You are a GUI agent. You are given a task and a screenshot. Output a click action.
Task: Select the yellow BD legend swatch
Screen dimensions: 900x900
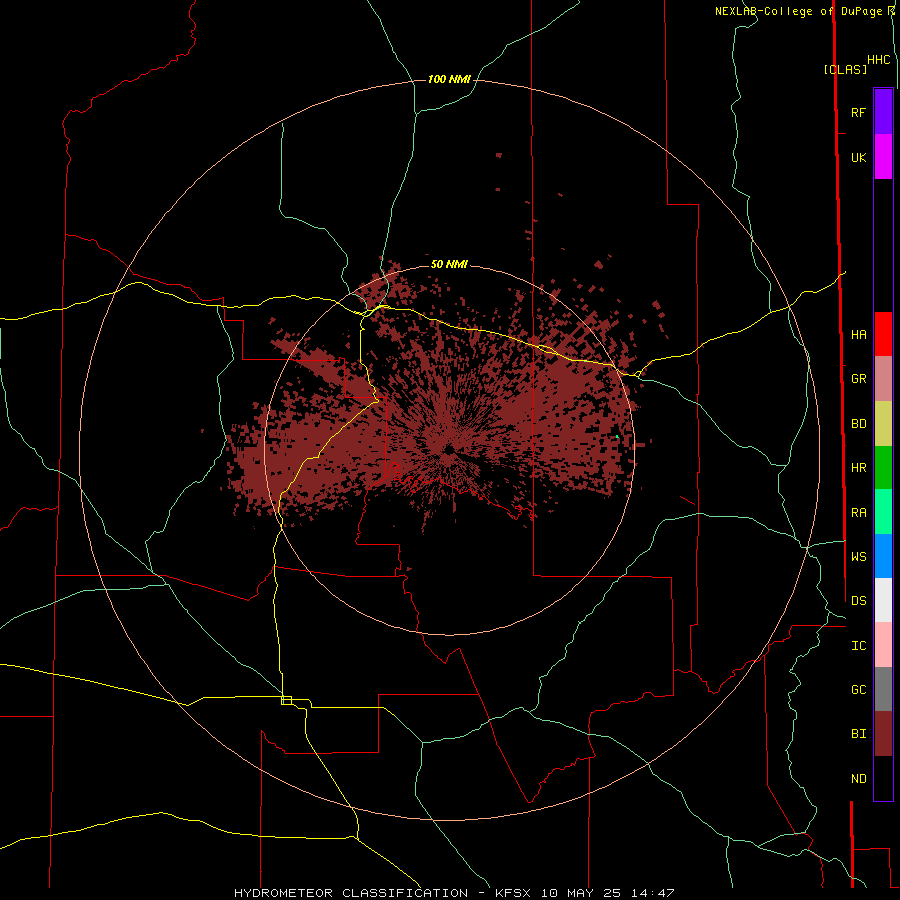(x=883, y=424)
